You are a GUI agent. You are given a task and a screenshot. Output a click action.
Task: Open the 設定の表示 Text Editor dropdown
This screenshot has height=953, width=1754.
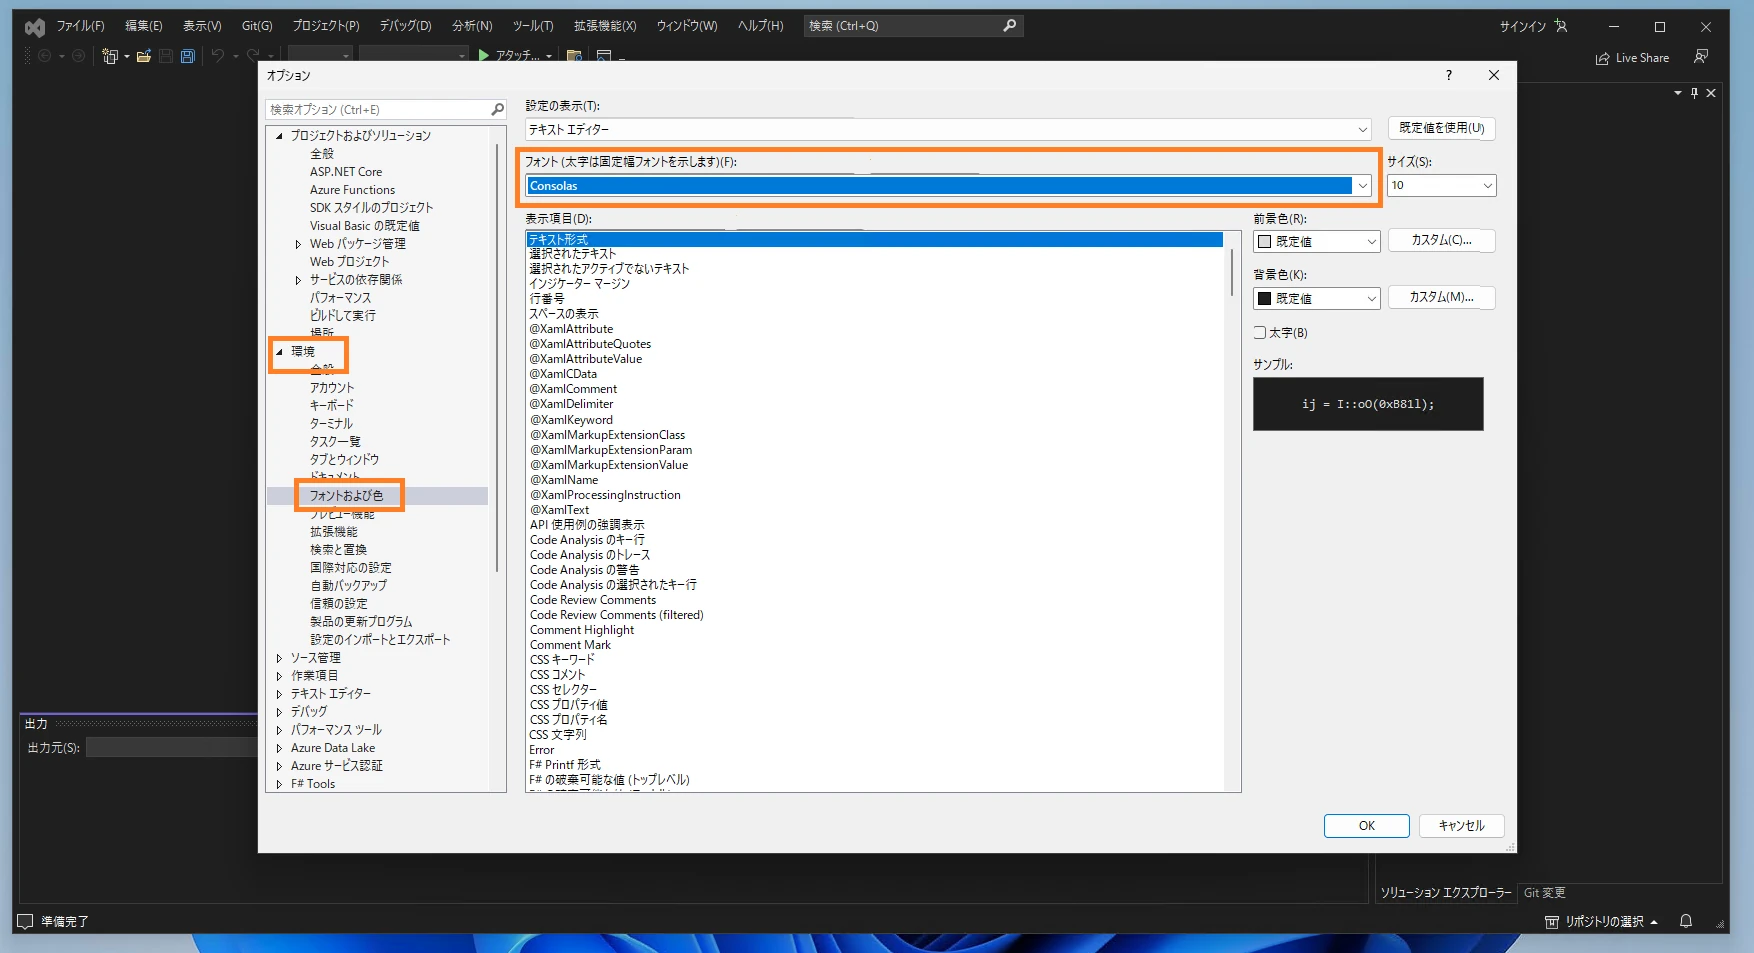[x=1362, y=130]
